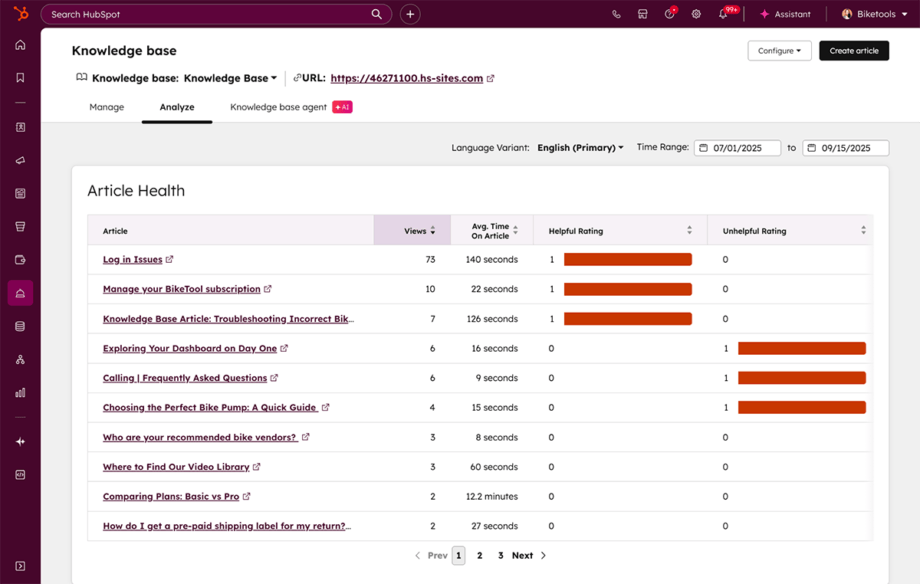Open the Log in Issues article link

(132, 258)
